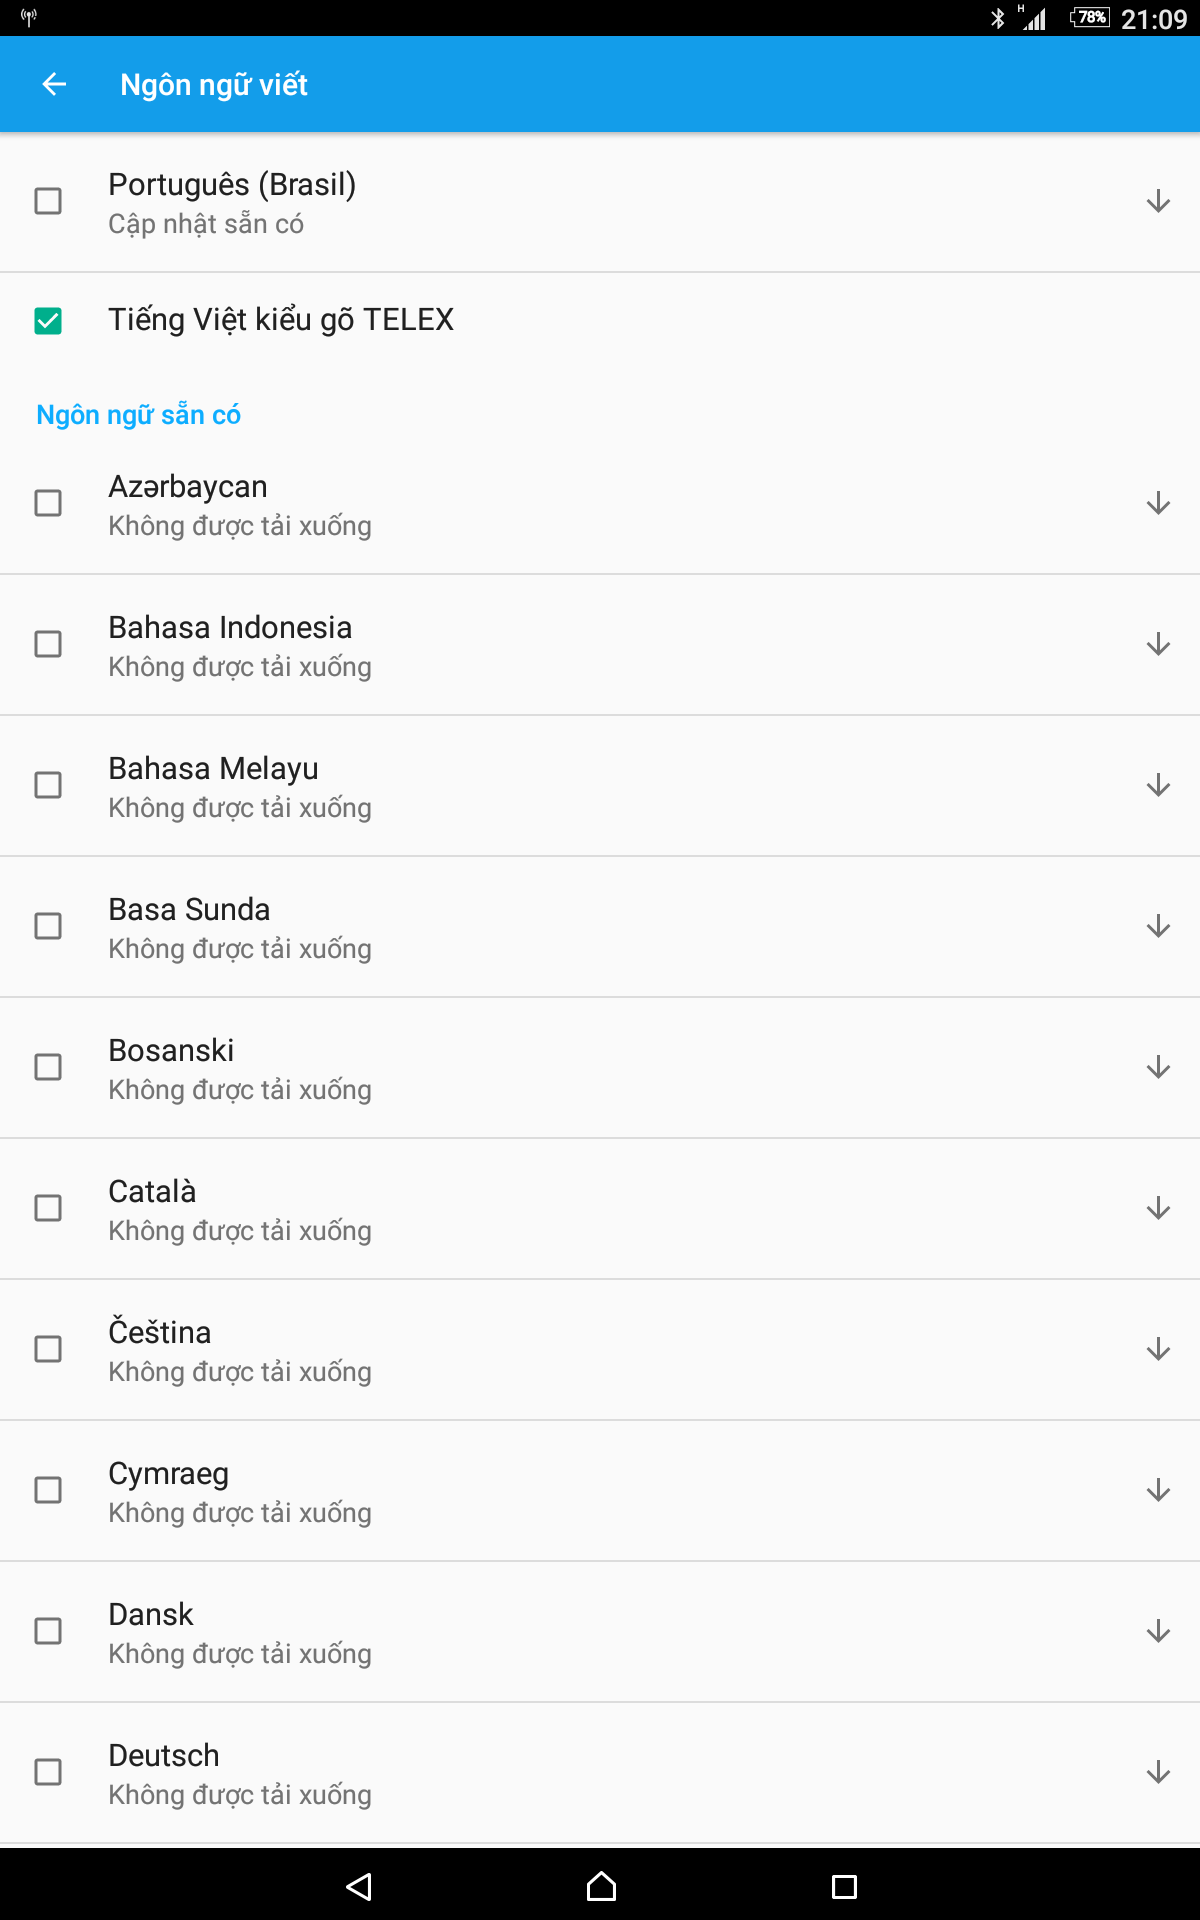Download the Bahasa Melayu language pack
The height and width of the screenshot is (1920, 1200).
(1158, 785)
